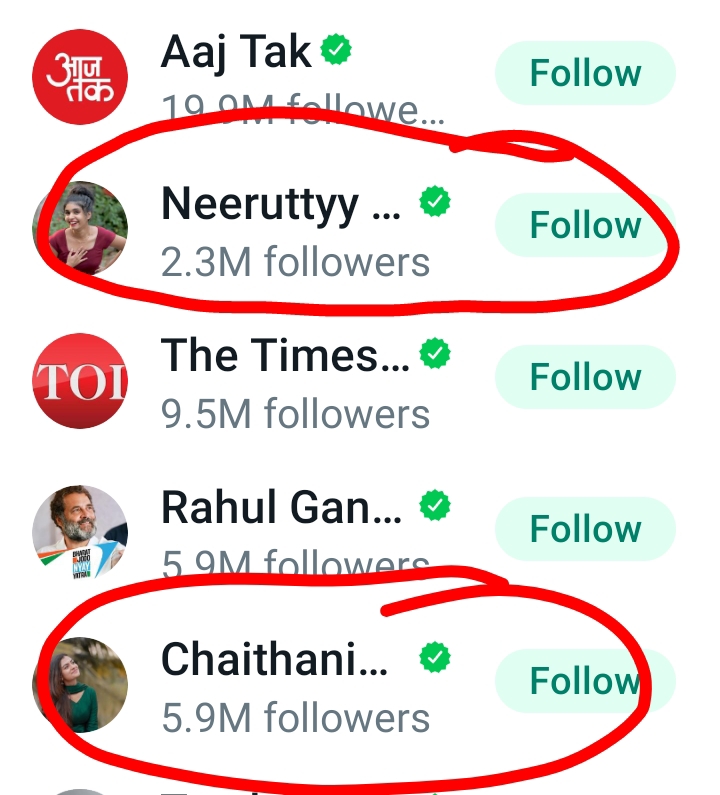Click the verified badge beside Rahul Gan...

point(434,507)
